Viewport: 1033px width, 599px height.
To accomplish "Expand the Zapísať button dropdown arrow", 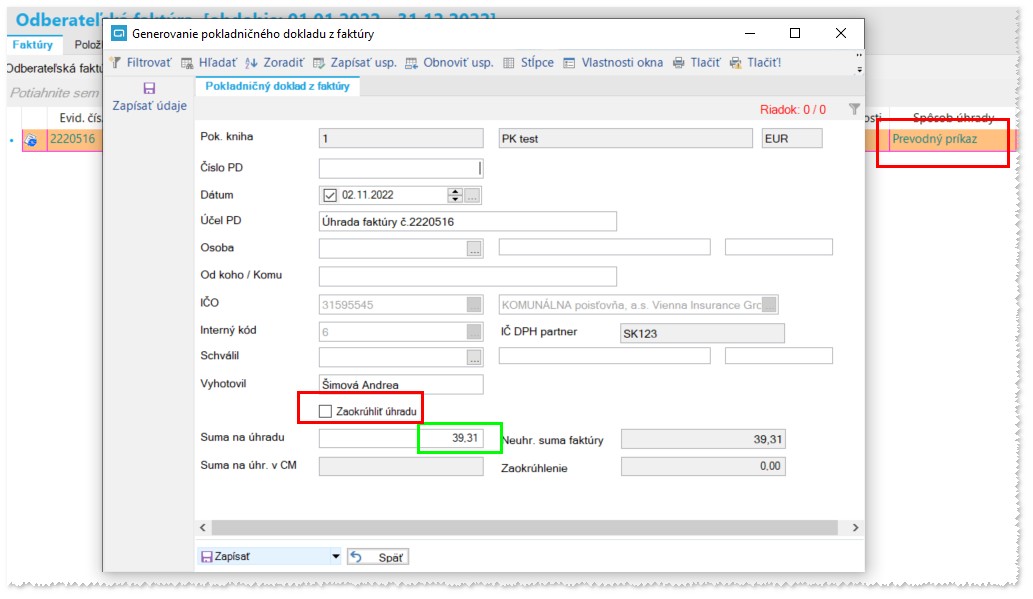I will [336, 557].
